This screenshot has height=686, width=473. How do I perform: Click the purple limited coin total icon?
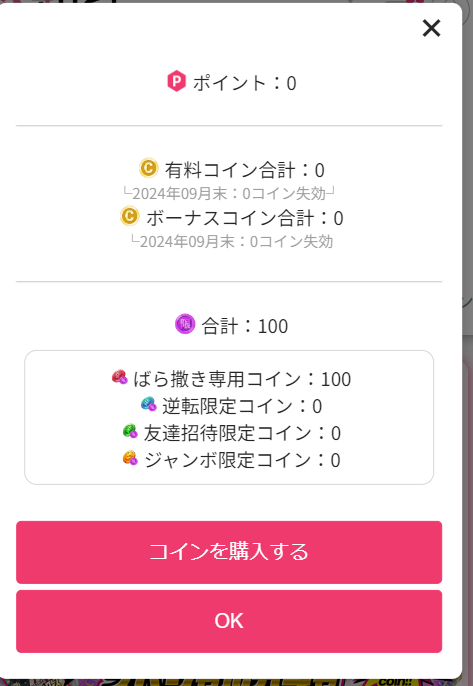point(185,324)
